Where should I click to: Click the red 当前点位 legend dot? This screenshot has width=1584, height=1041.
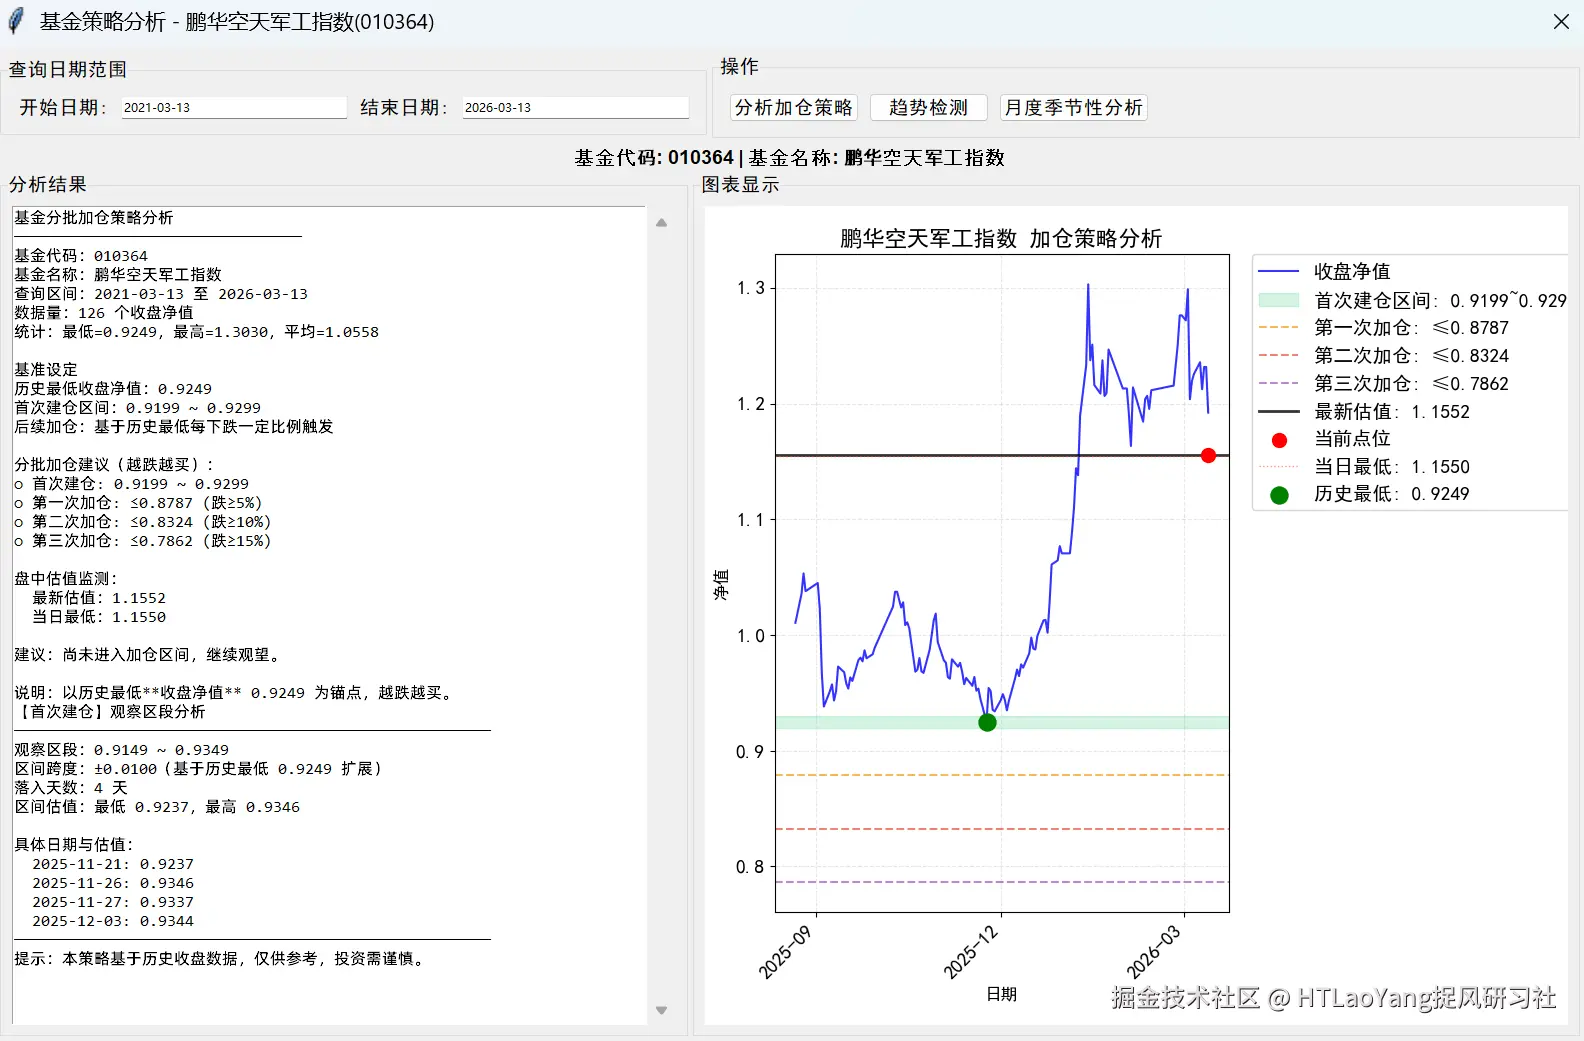click(x=1279, y=440)
